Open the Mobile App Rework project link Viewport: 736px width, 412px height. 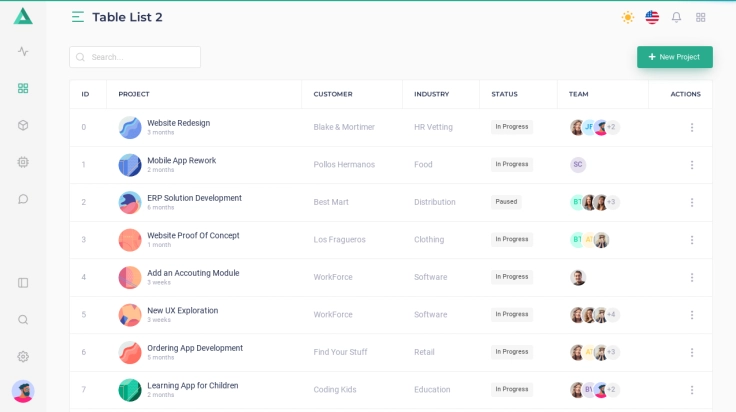(181, 160)
